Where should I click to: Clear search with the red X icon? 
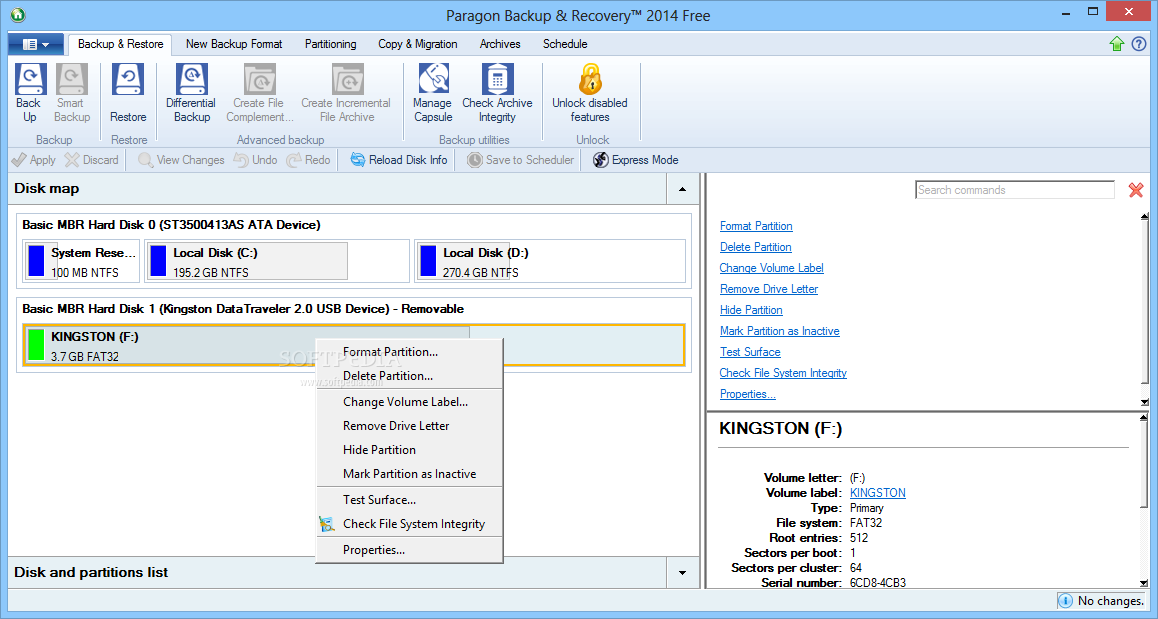(x=1136, y=191)
